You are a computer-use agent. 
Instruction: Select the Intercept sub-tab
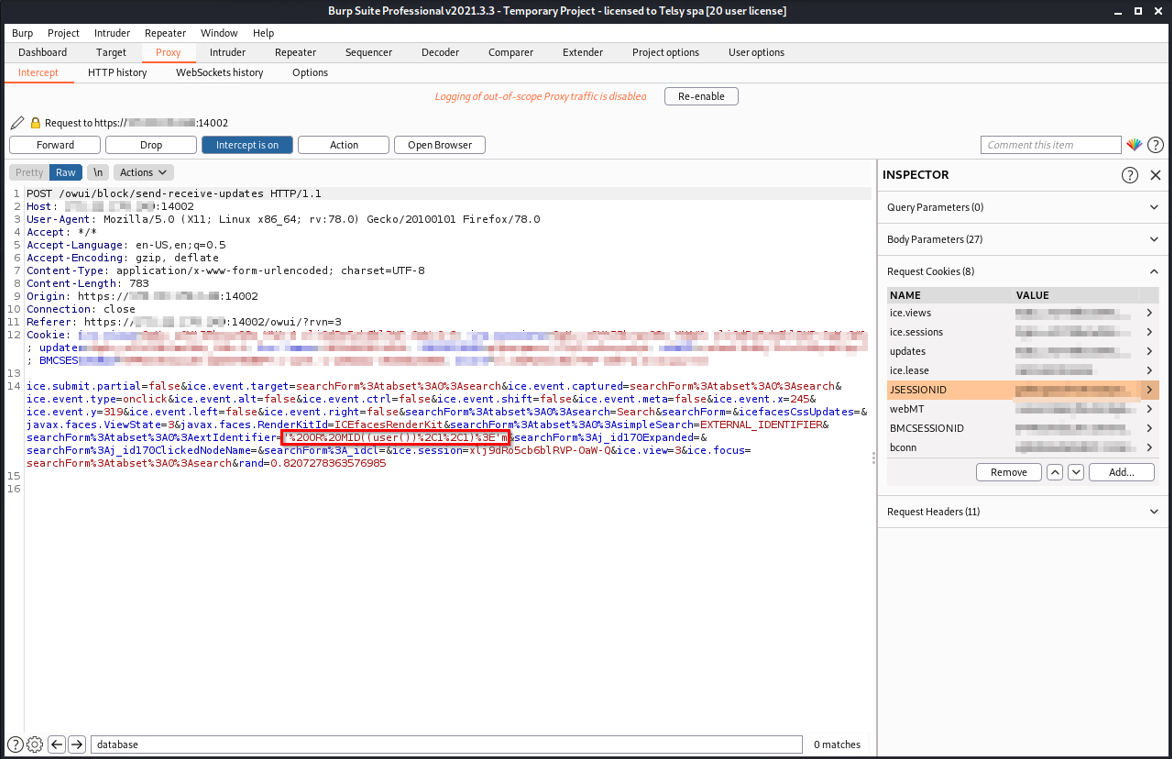pyautogui.click(x=38, y=73)
